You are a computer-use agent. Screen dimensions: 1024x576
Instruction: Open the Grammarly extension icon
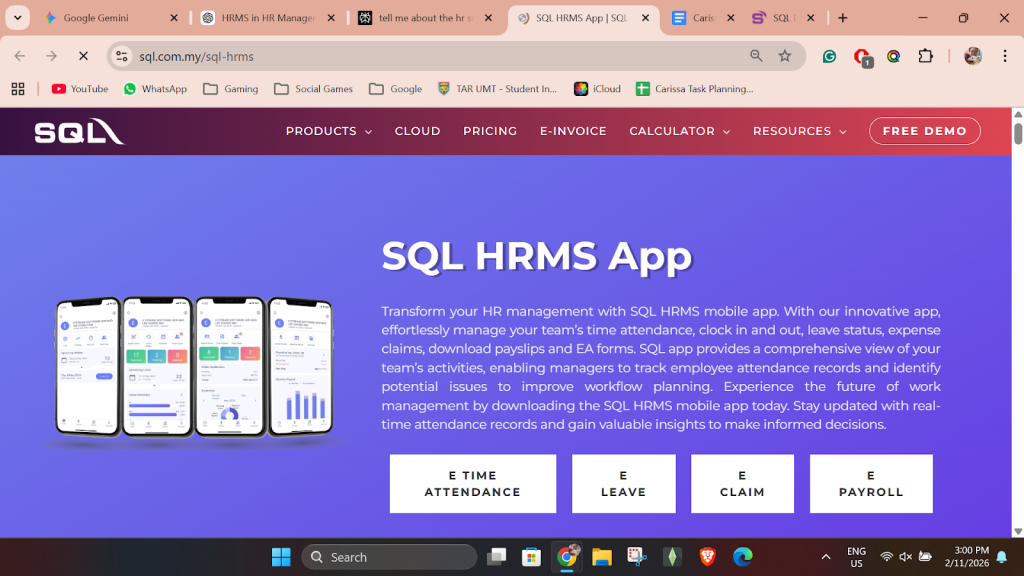click(829, 57)
